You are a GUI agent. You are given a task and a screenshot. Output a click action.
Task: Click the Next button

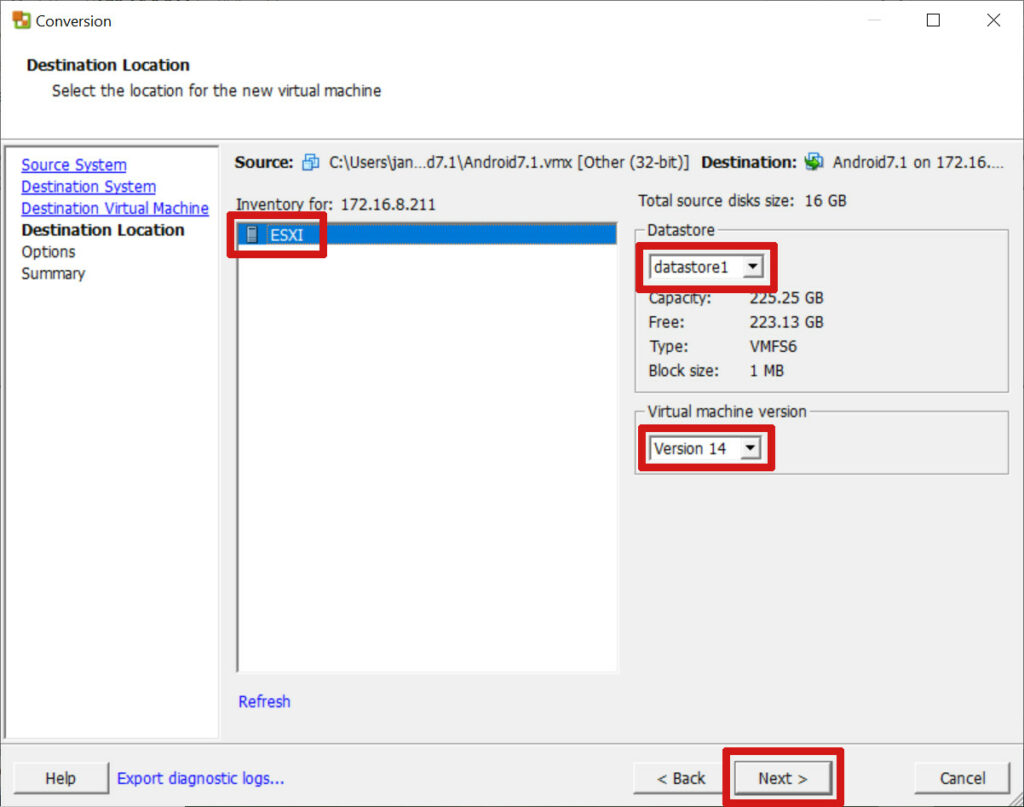point(782,778)
